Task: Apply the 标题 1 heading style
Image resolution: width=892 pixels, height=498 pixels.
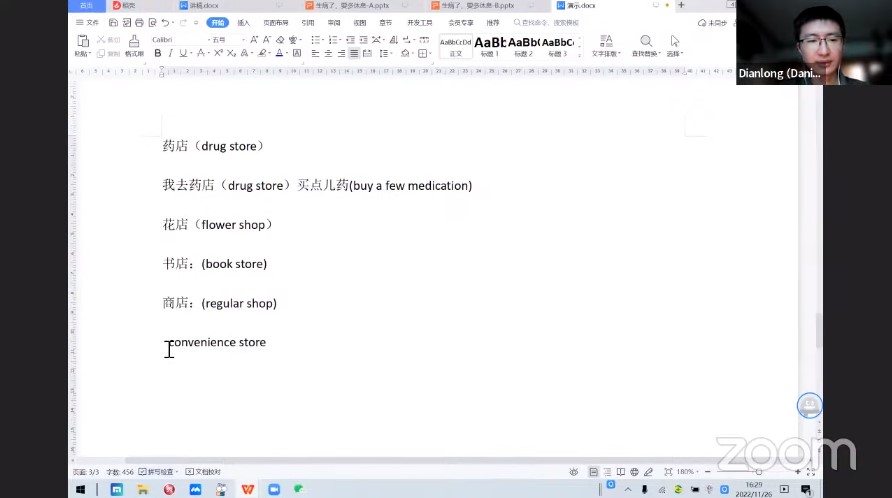Action: click(489, 46)
